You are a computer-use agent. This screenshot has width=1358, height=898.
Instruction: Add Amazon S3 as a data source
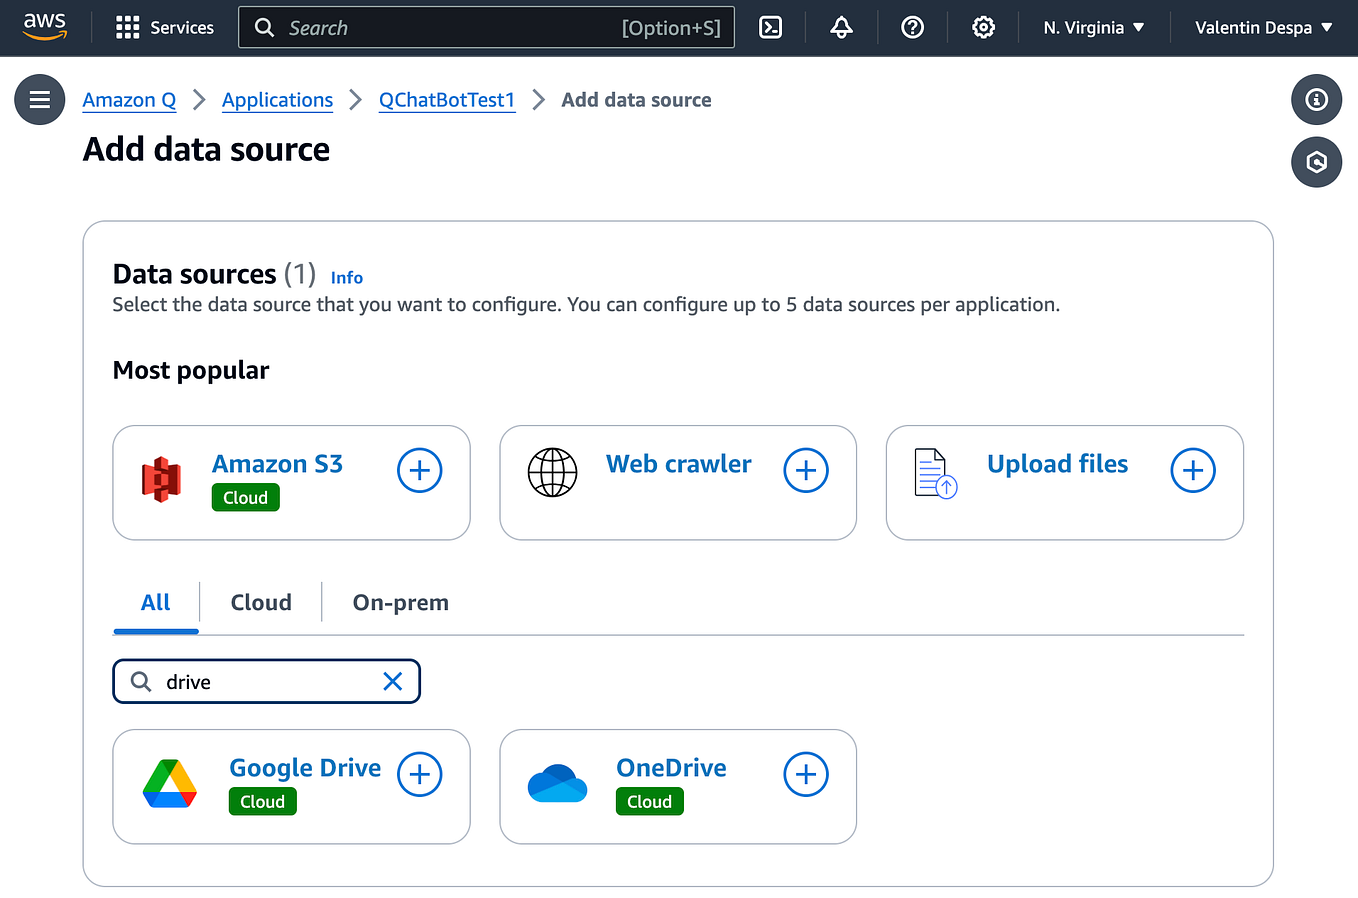point(419,470)
